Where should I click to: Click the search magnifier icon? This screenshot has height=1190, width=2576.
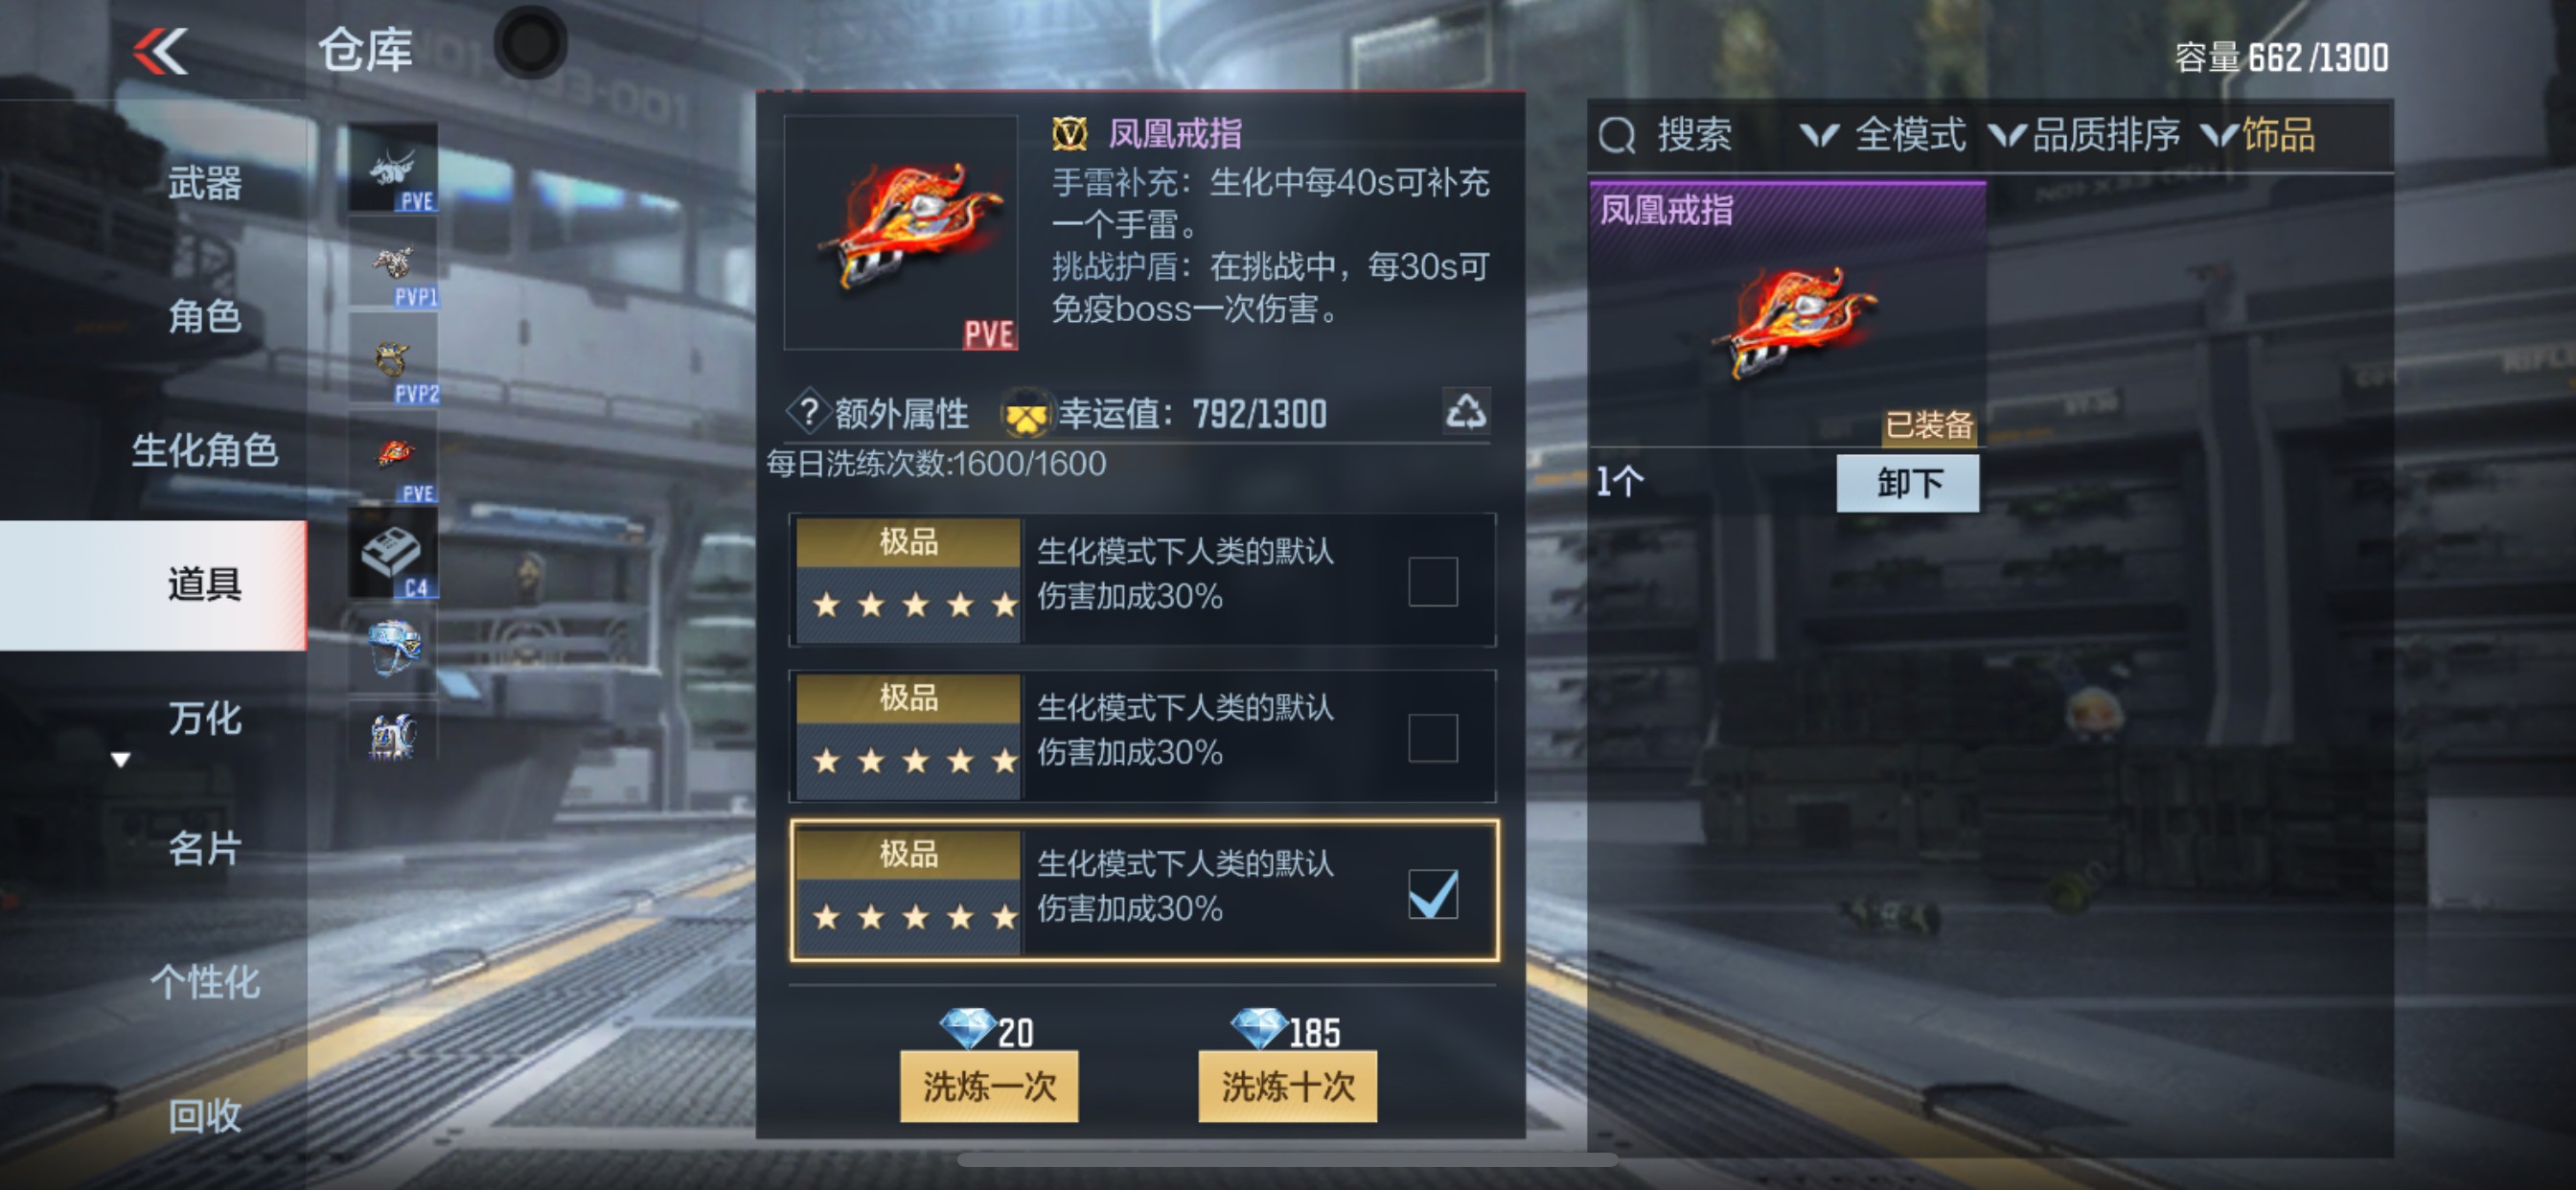click(1616, 135)
